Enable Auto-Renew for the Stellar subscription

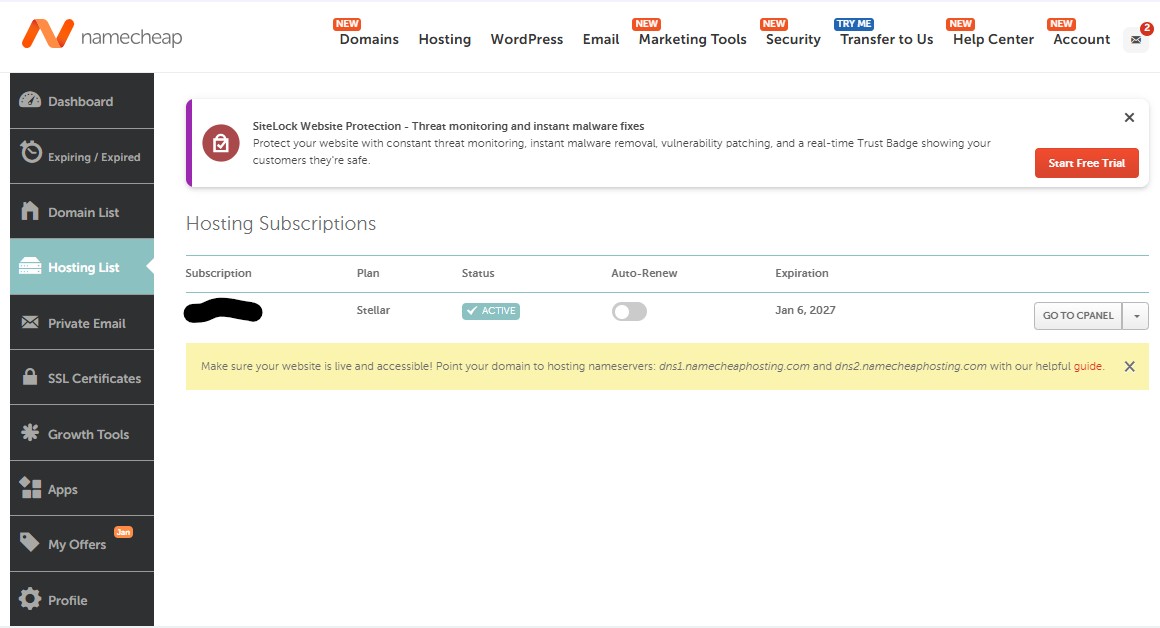click(629, 311)
